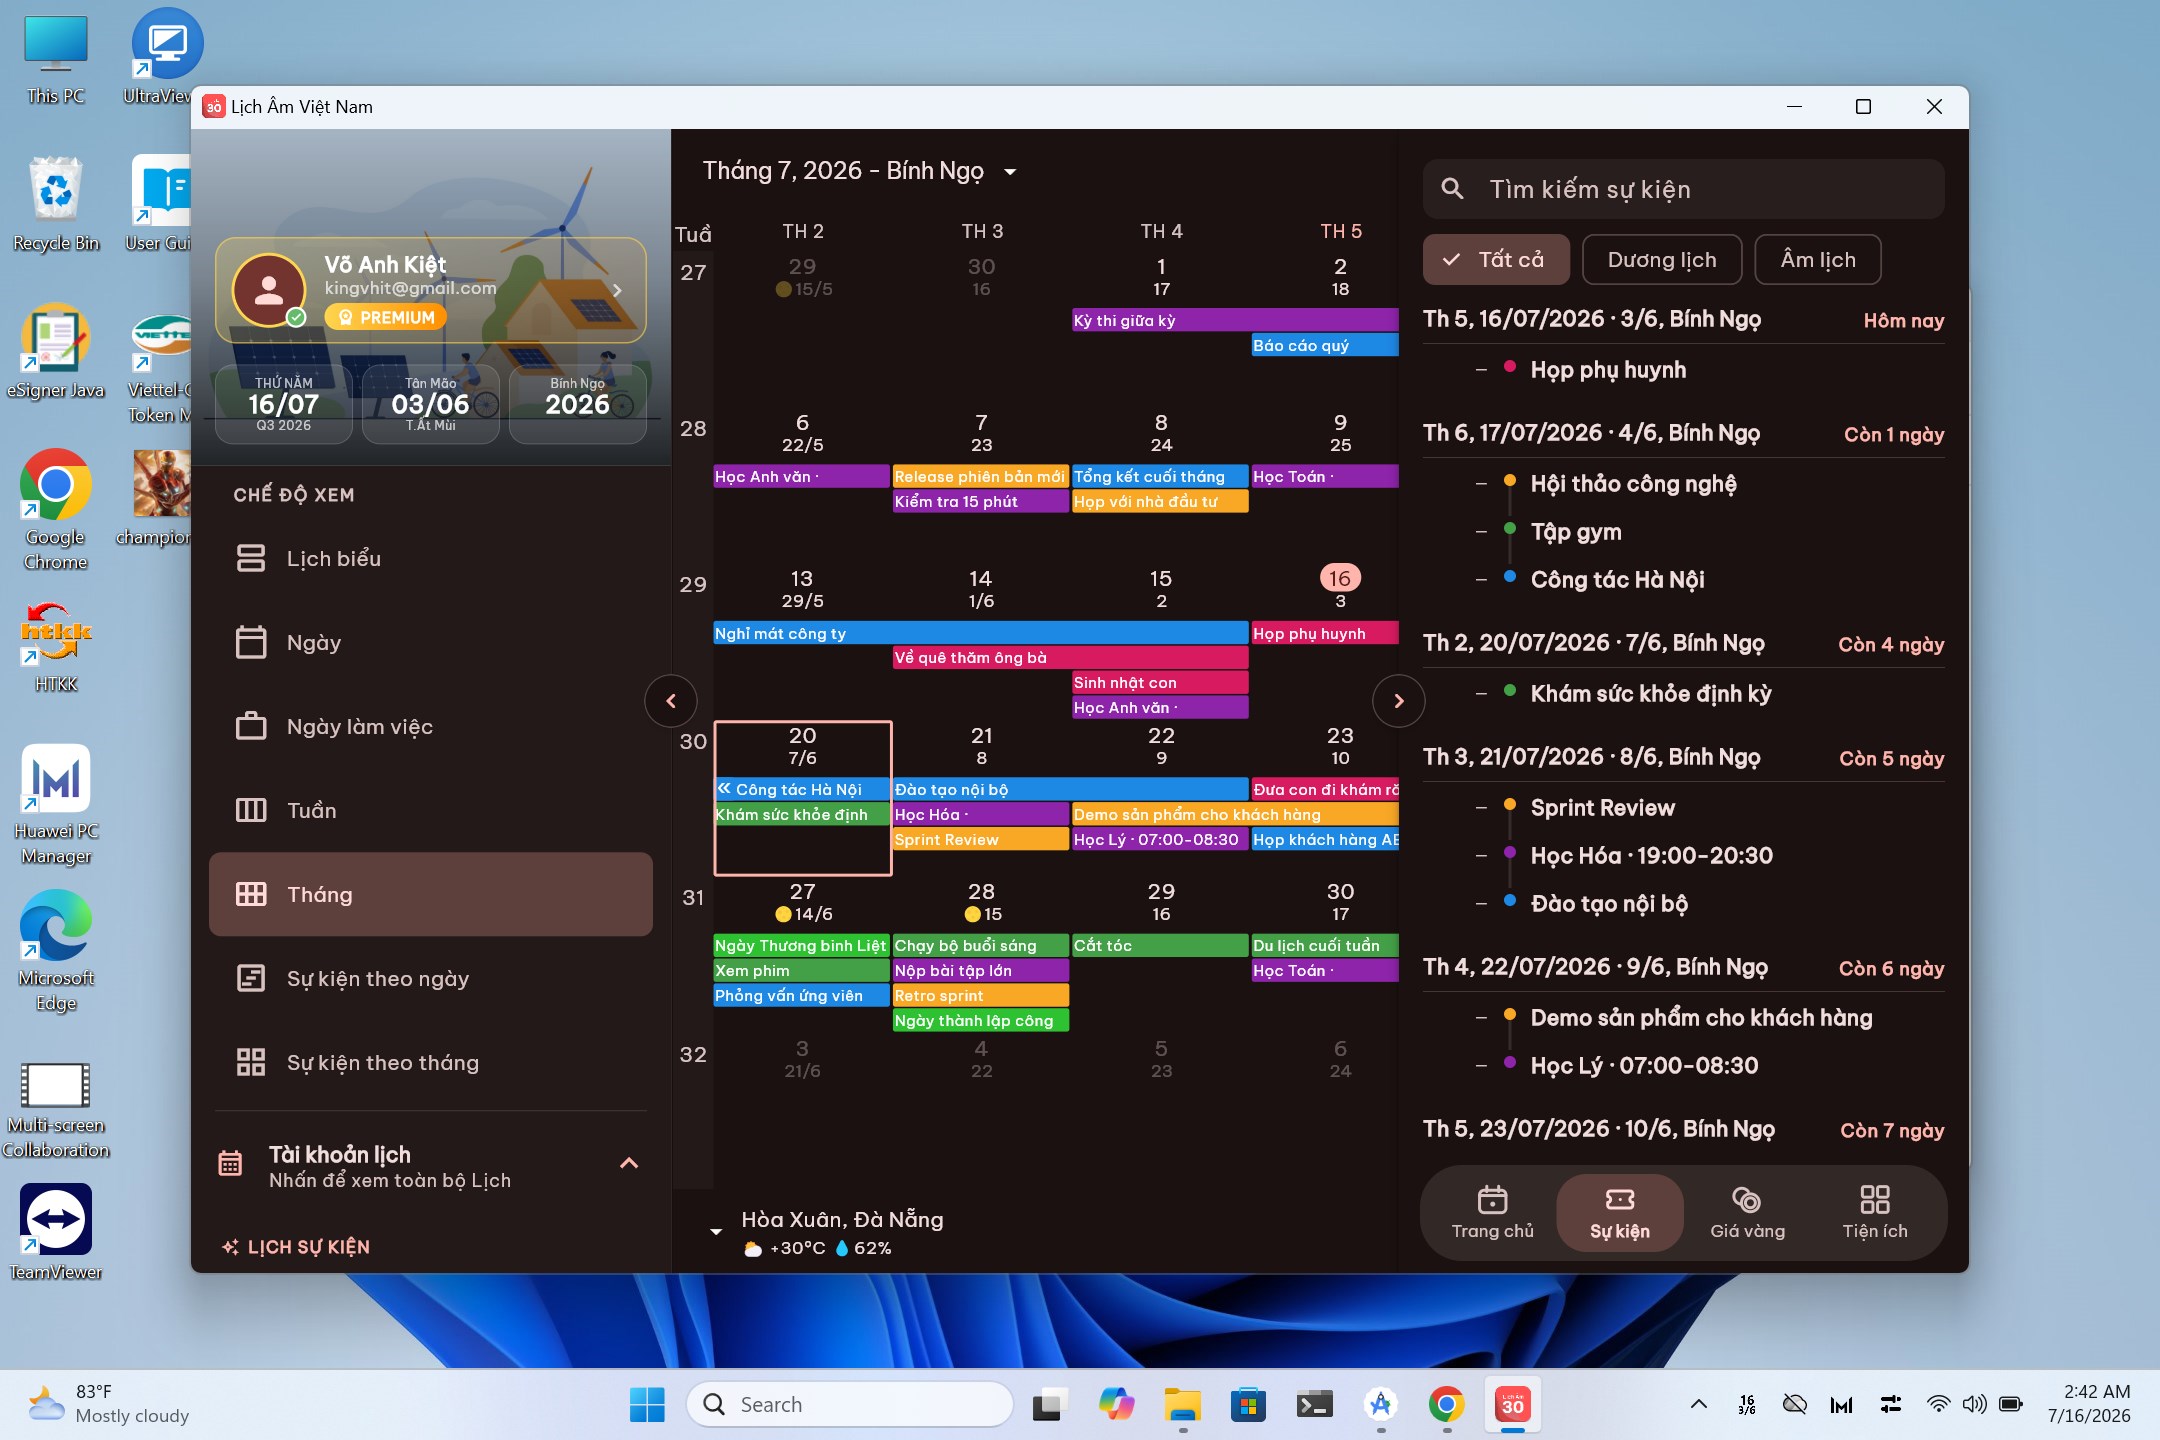The image size is (2160, 1440).
Task: Click the Tìm kiếm sự kiện field
Action: (x=1683, y=189)
